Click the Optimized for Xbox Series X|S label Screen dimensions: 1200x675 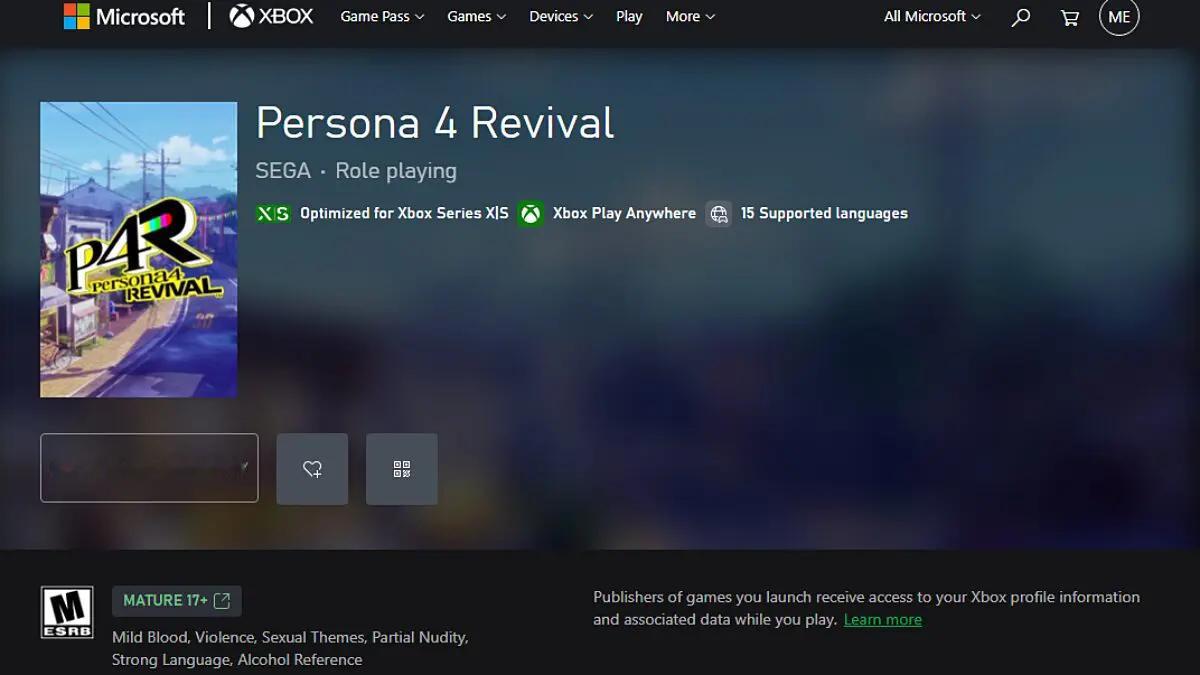tap(404, 213)
